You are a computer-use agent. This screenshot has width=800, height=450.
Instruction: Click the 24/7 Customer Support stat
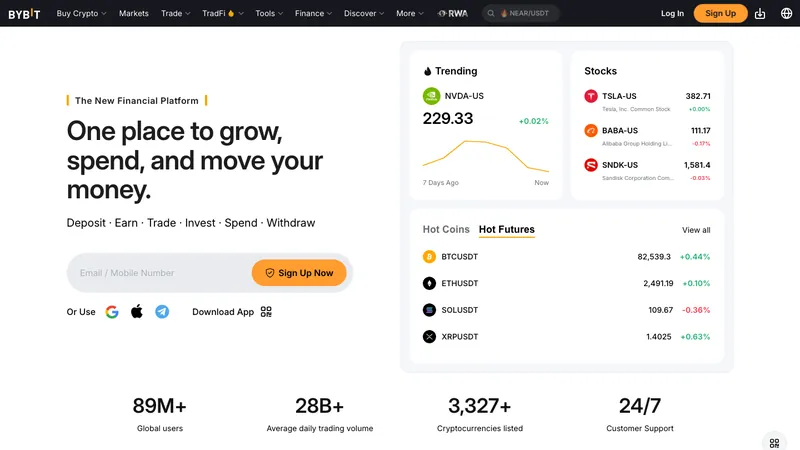(x=640, y=414)
